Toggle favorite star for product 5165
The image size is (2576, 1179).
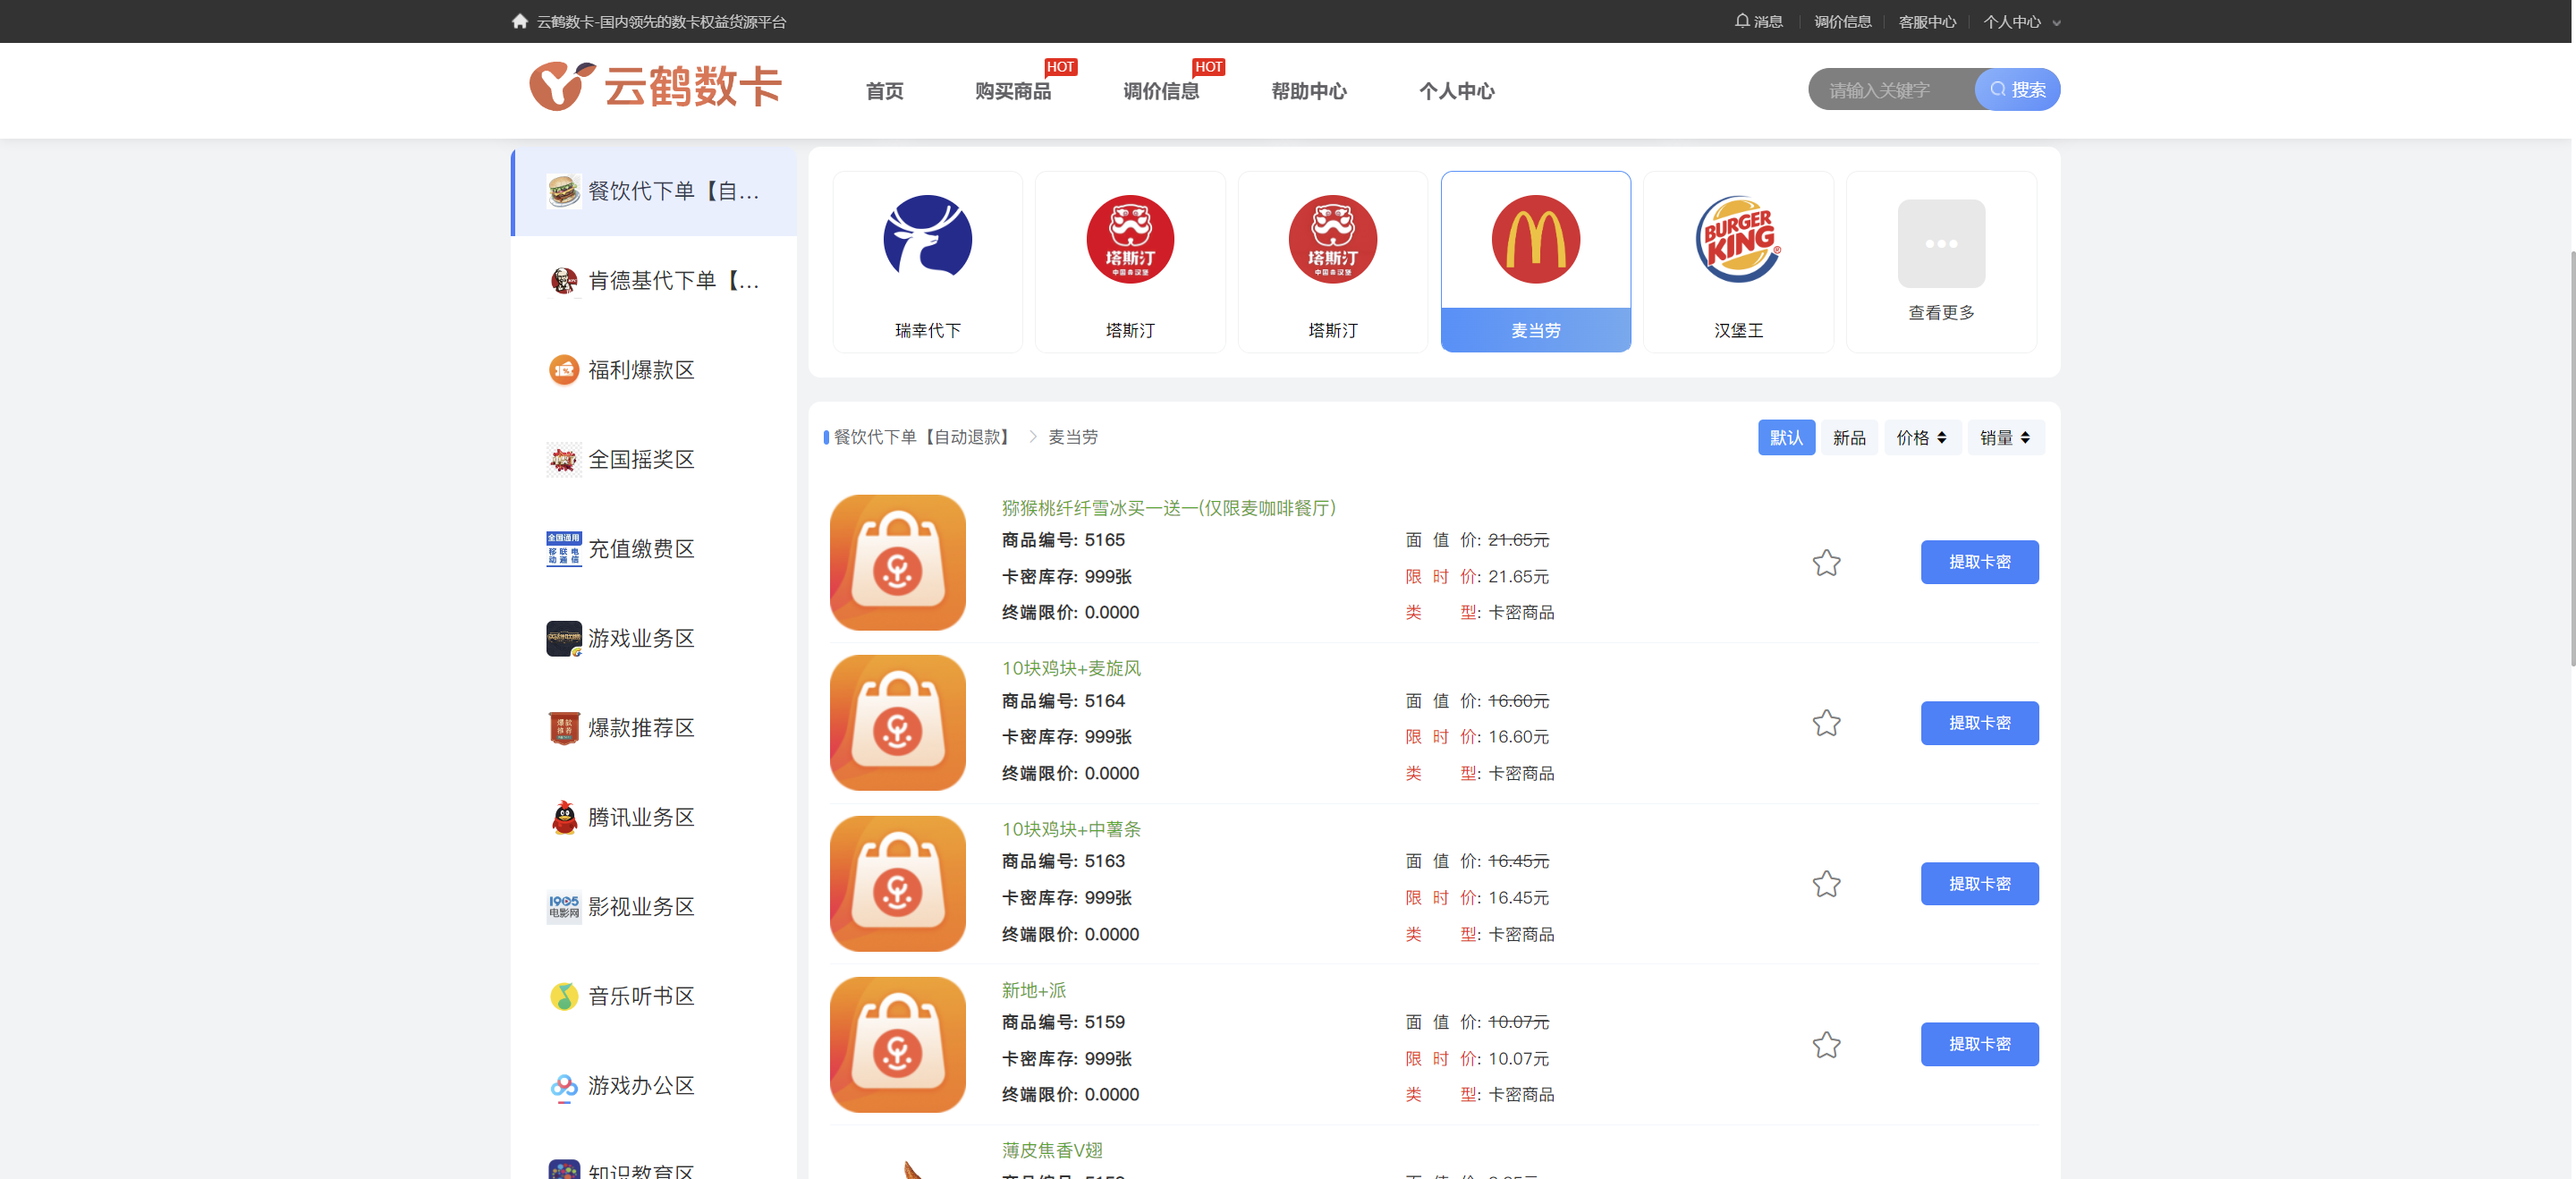point(1826,563)
